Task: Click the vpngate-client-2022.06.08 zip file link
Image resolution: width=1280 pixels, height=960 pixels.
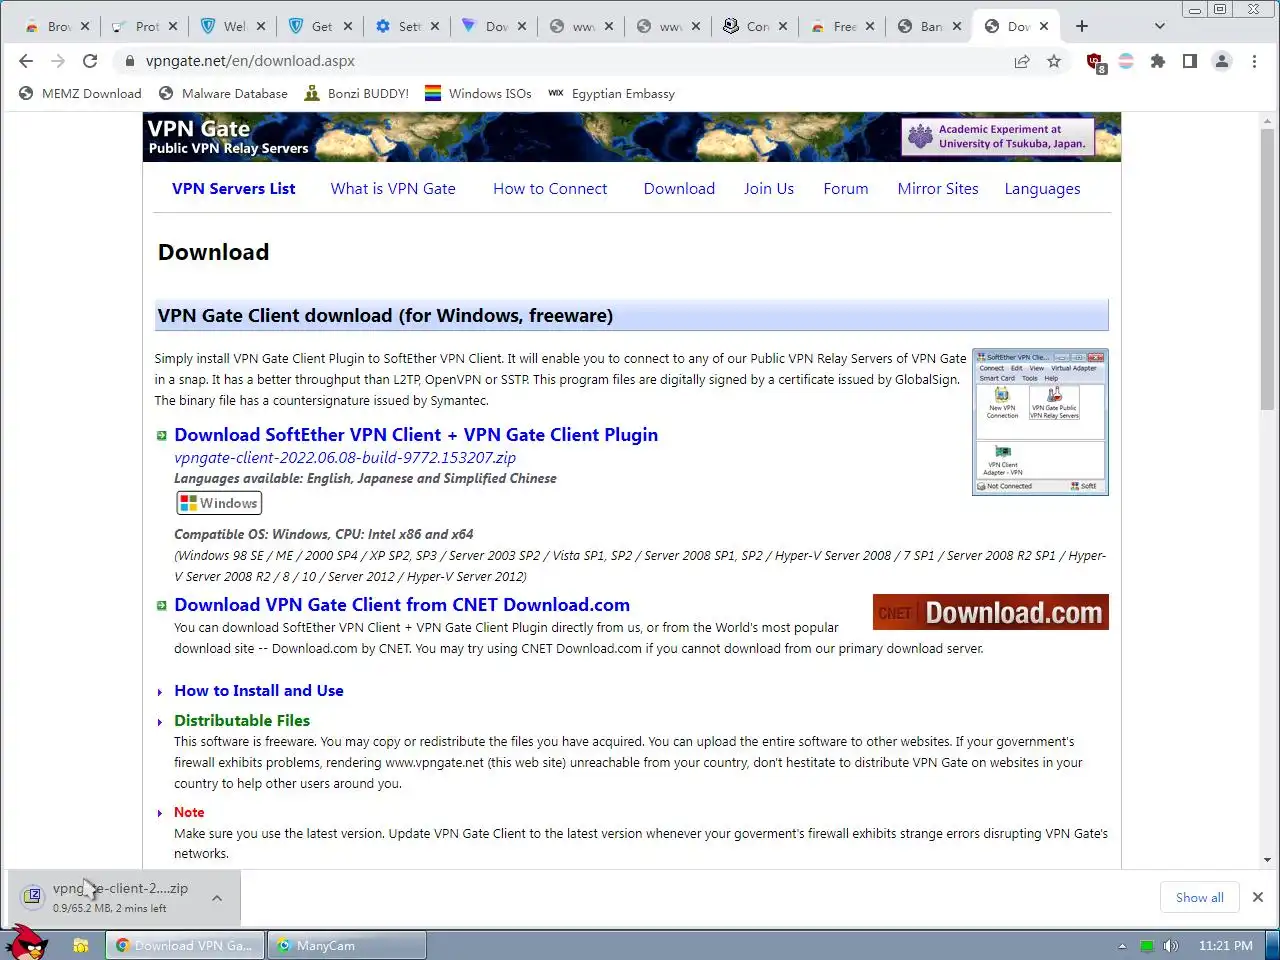Action: [345, 458]
